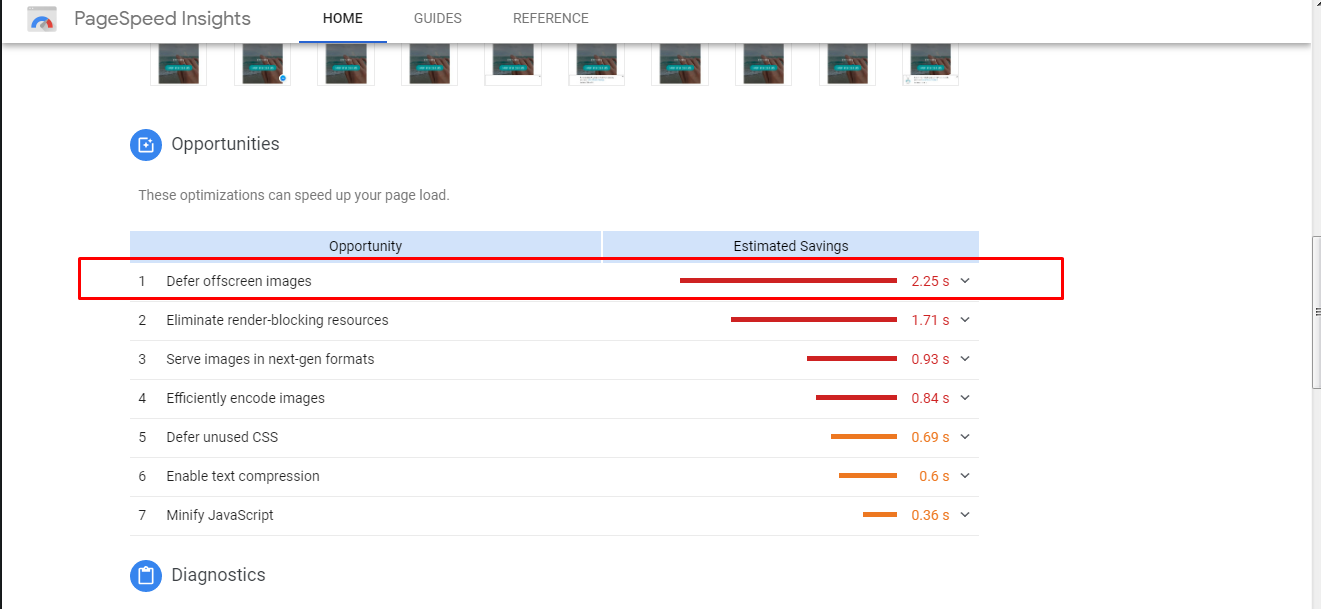Expand Serve images in next-gen formats details
This screenshot has height=609, width=1321.
[x=964, y=359]
